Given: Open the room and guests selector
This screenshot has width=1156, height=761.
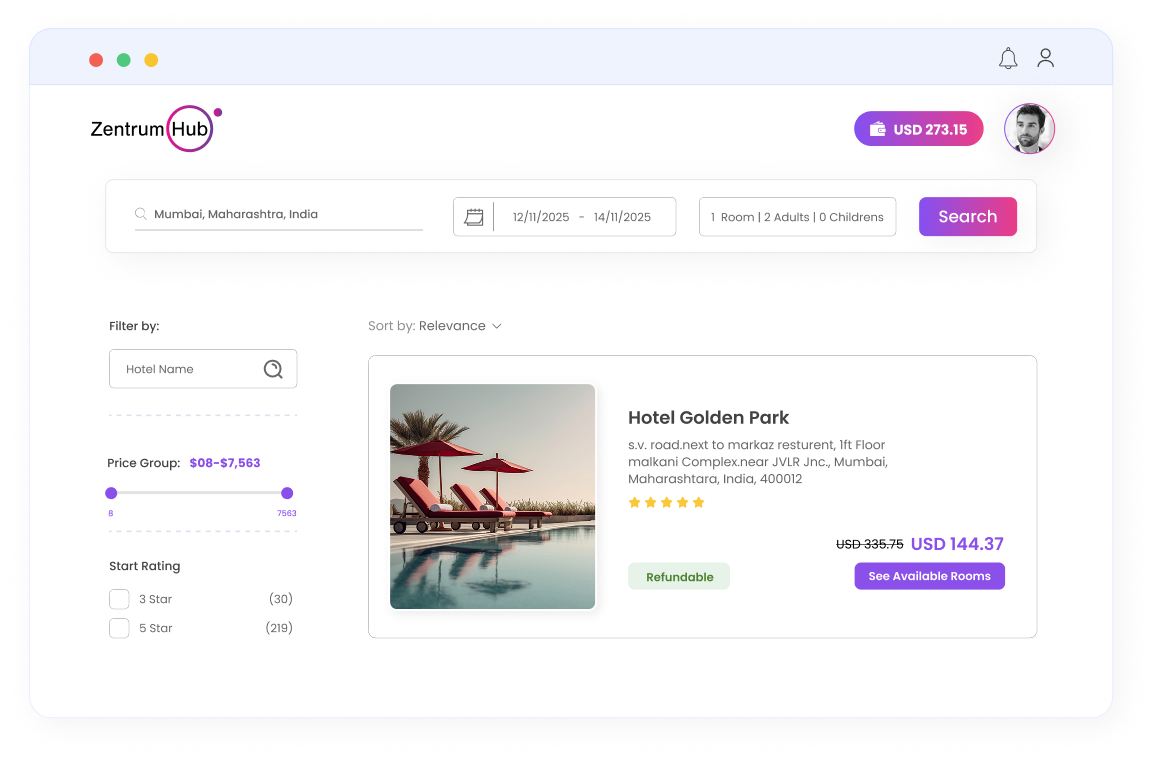Looking at the screenshot, I should click(x=797, y=216).
